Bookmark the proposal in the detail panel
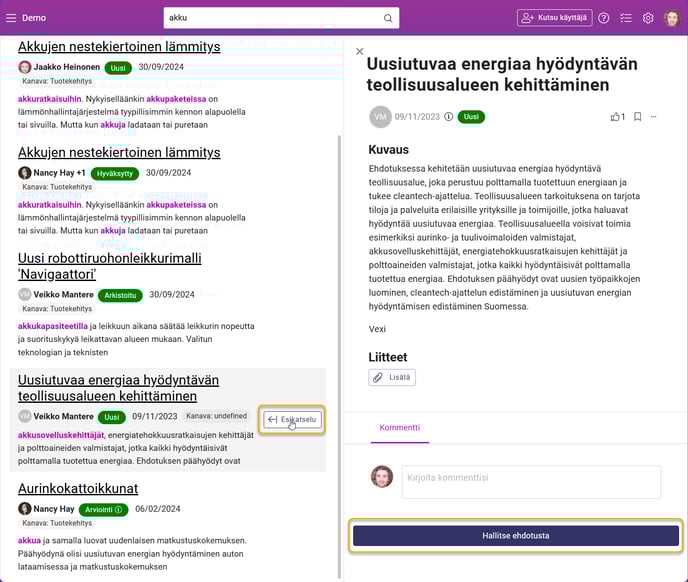 pyautogui.click(x=638, y=117)
